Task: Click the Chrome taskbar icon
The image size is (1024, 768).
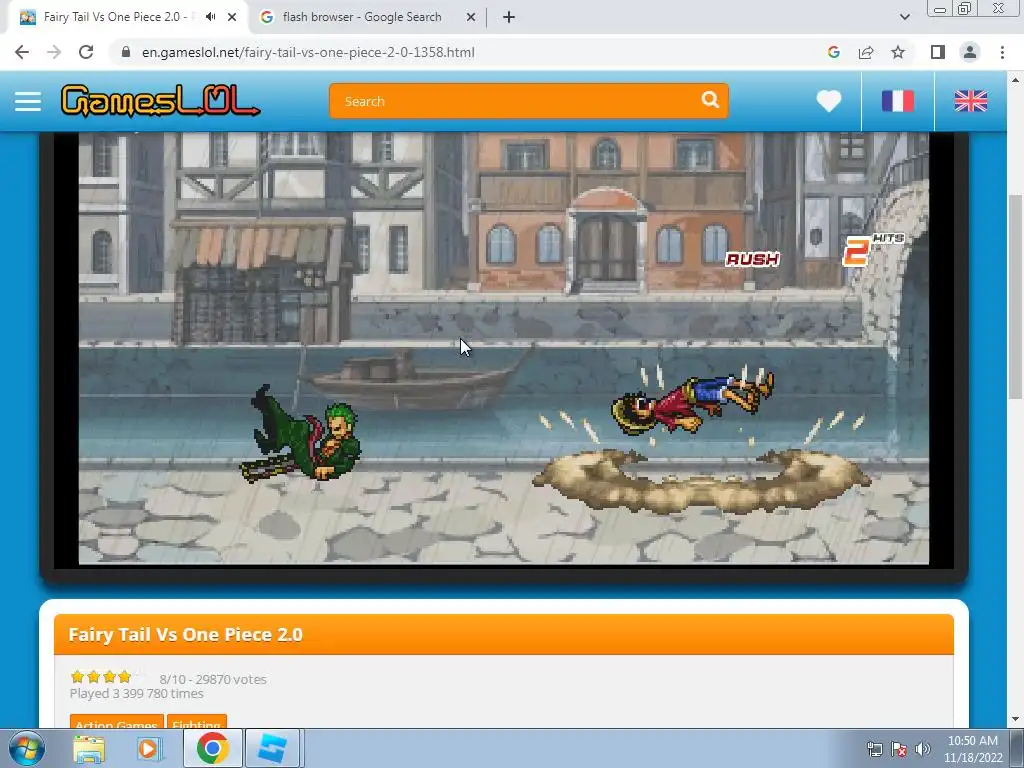Action: [212, 748]
